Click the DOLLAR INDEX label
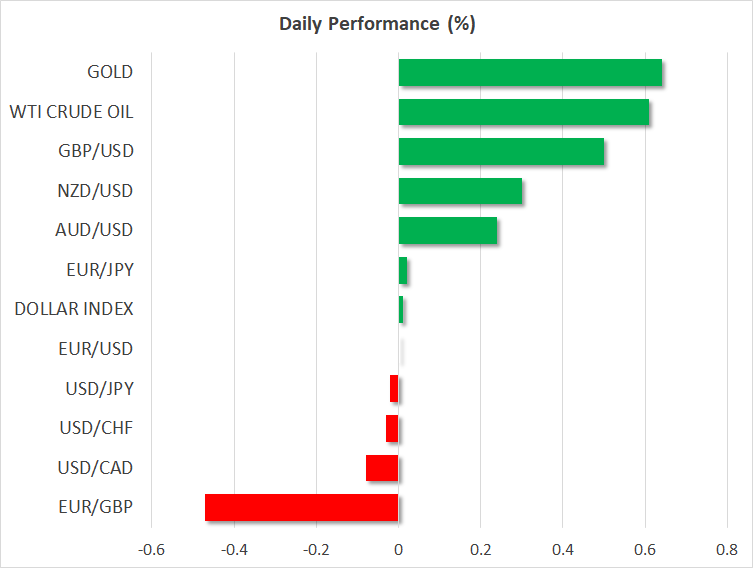The height and width of the screenshot is (568, 753). coord(74,309)
